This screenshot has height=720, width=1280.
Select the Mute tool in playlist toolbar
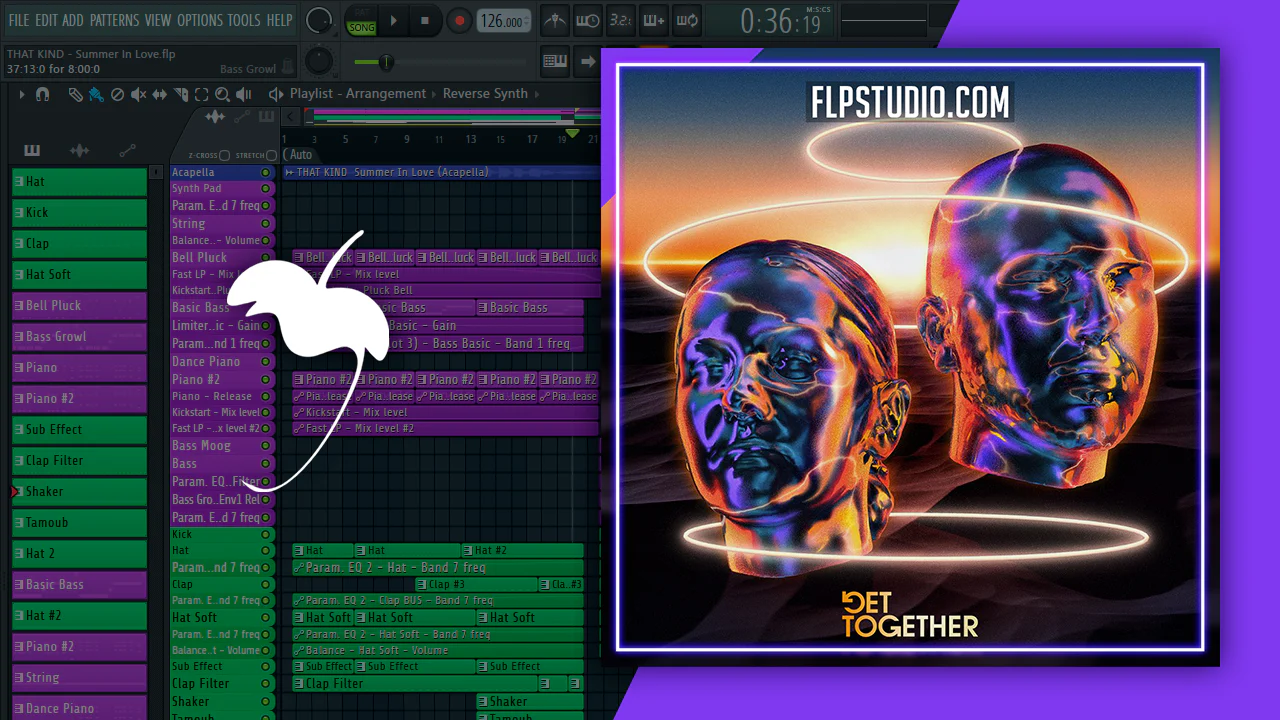coord(138,94)
